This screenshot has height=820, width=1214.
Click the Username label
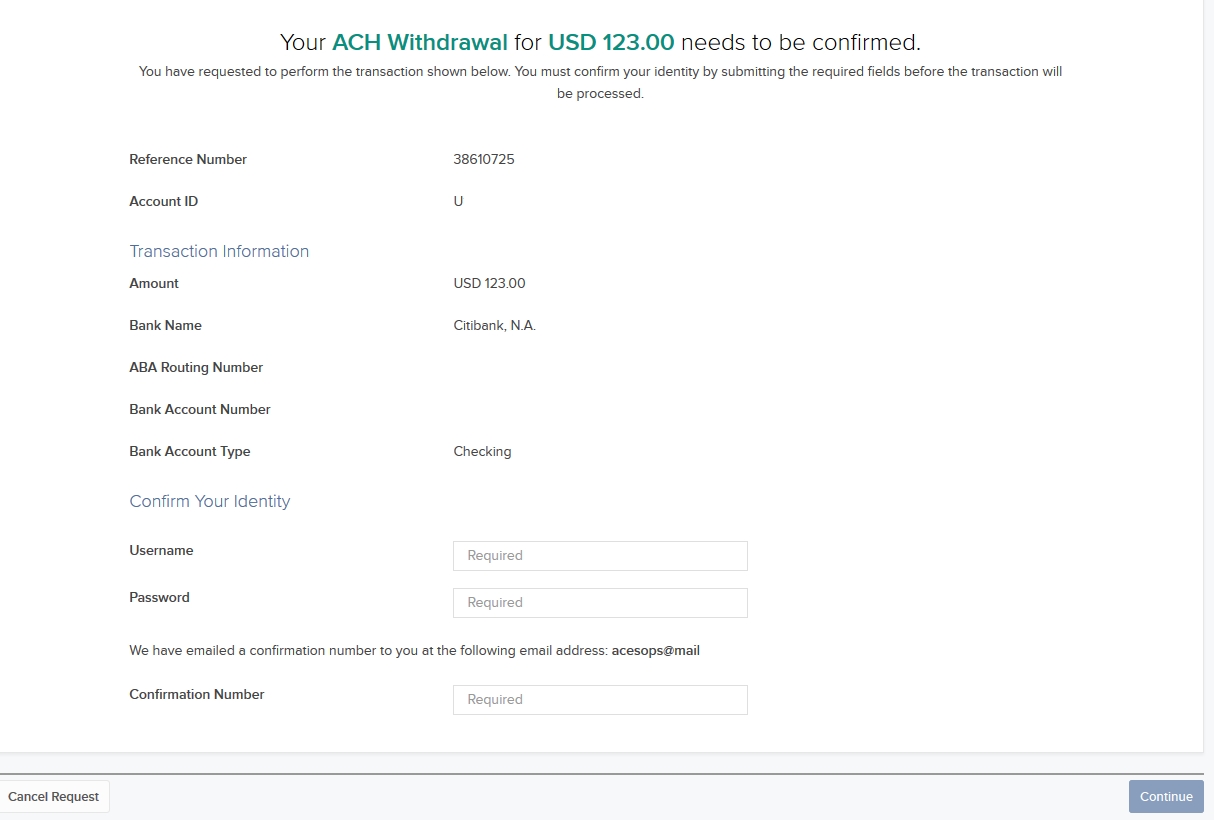coord(162,551)
